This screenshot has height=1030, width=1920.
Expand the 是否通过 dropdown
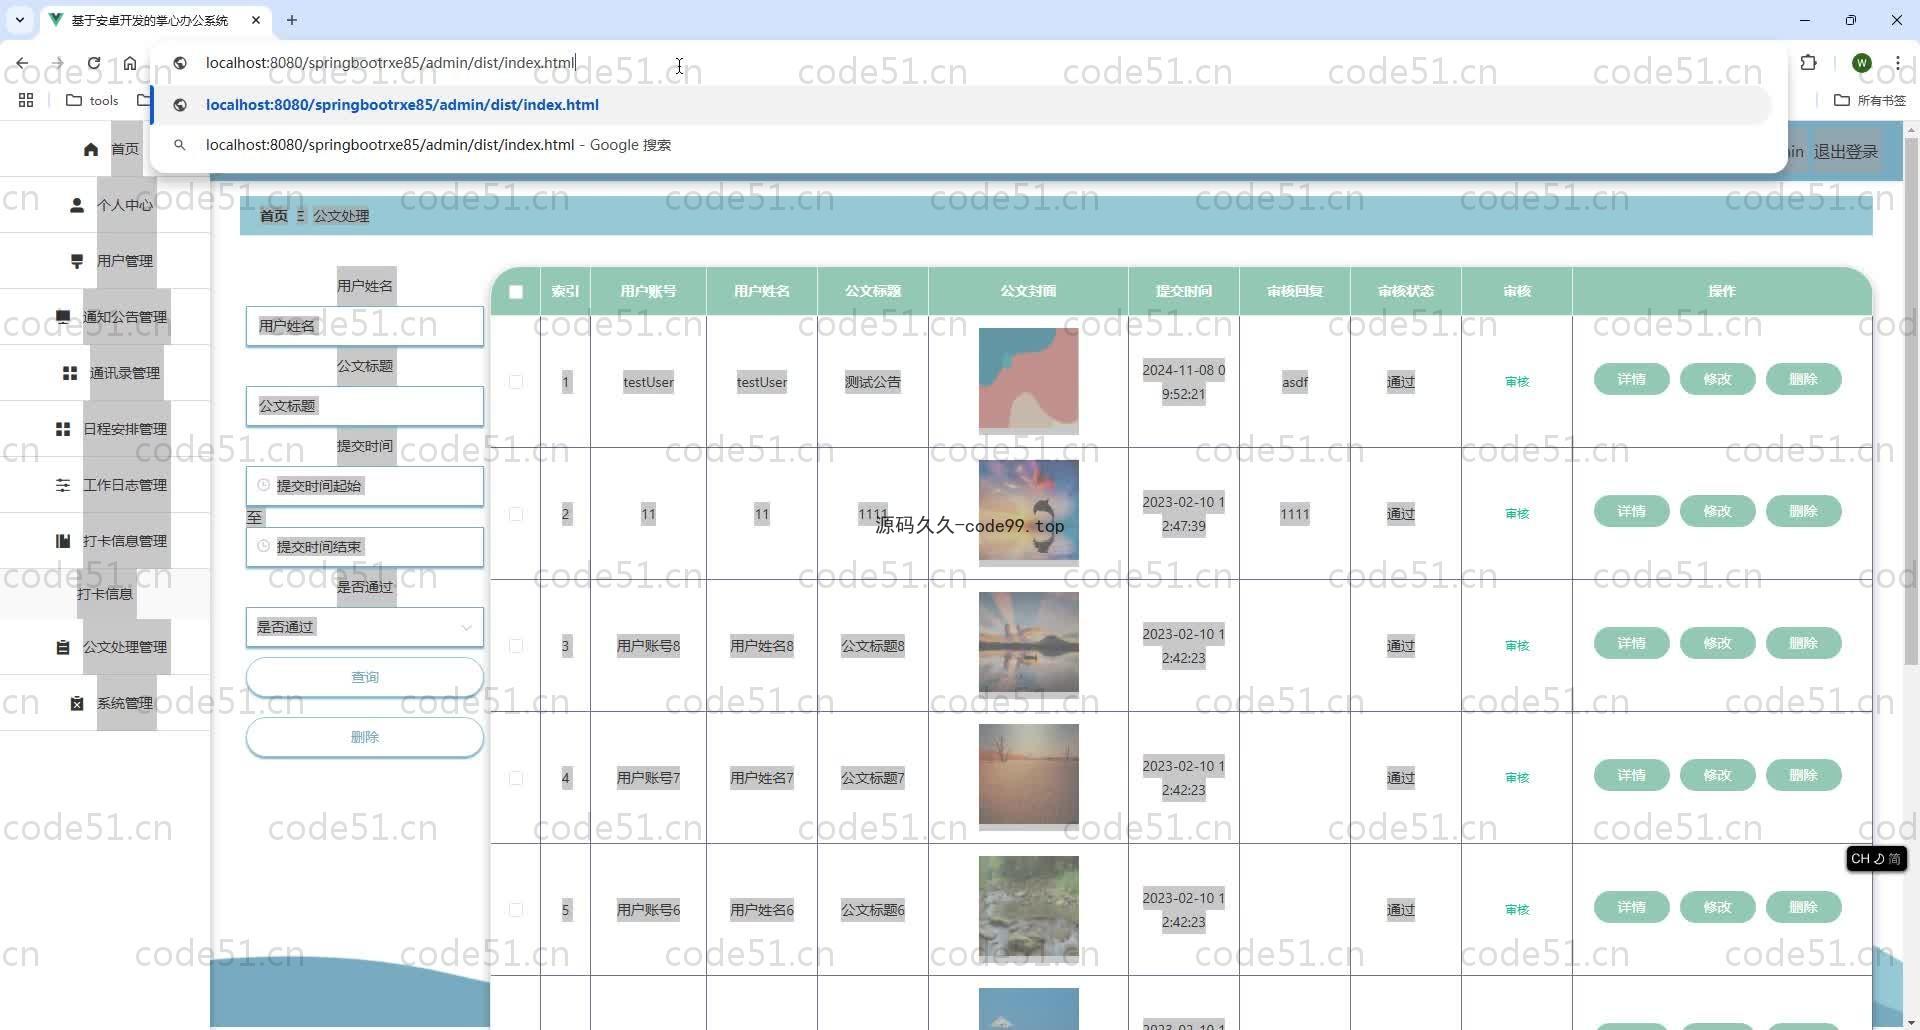coord(365,627)
